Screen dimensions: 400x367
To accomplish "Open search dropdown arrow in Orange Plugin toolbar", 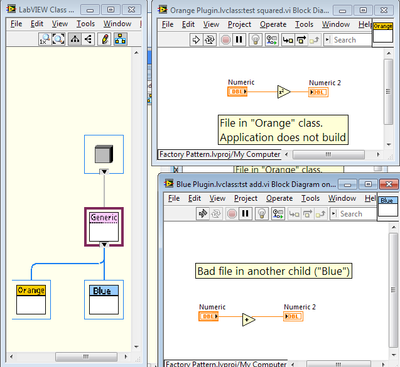I will 327,40.
